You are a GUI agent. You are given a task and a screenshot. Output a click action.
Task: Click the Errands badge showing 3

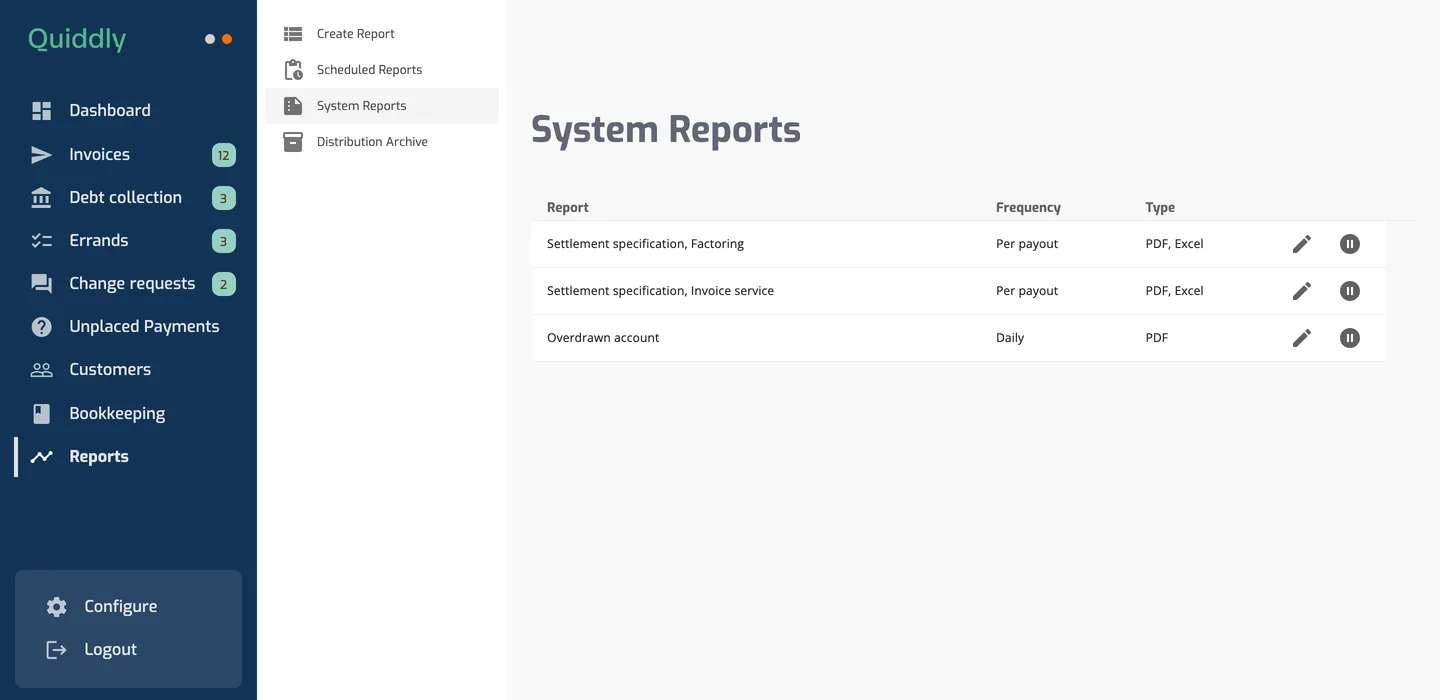coord(224,241)
